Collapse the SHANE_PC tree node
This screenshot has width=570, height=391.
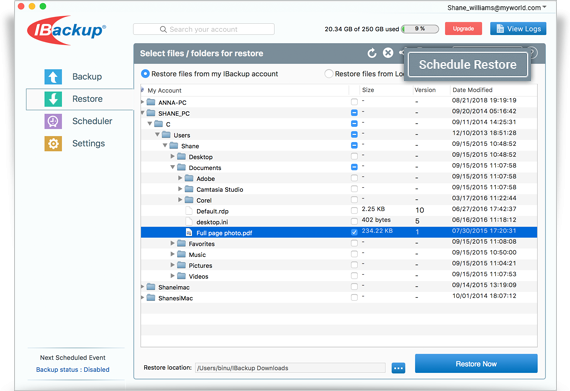pyautogui.click(x=142, y=113)
